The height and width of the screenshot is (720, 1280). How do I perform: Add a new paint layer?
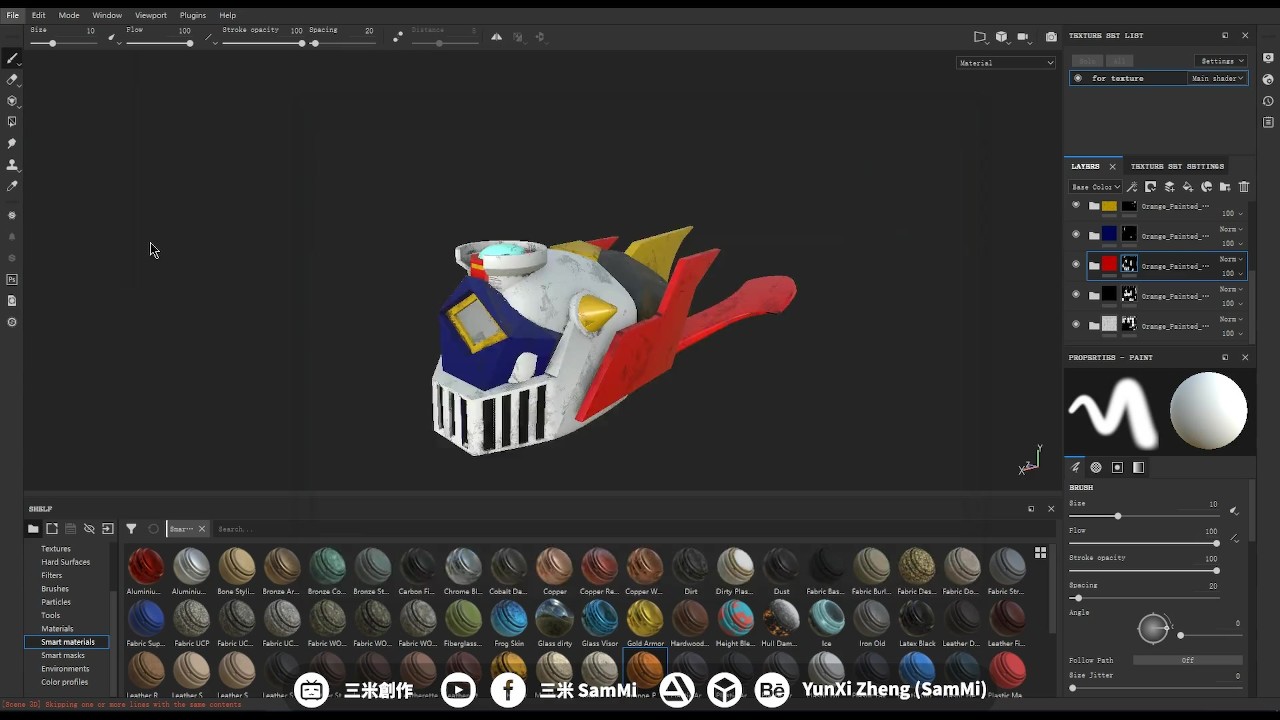pyautogui.click(x=1169, y=187)
